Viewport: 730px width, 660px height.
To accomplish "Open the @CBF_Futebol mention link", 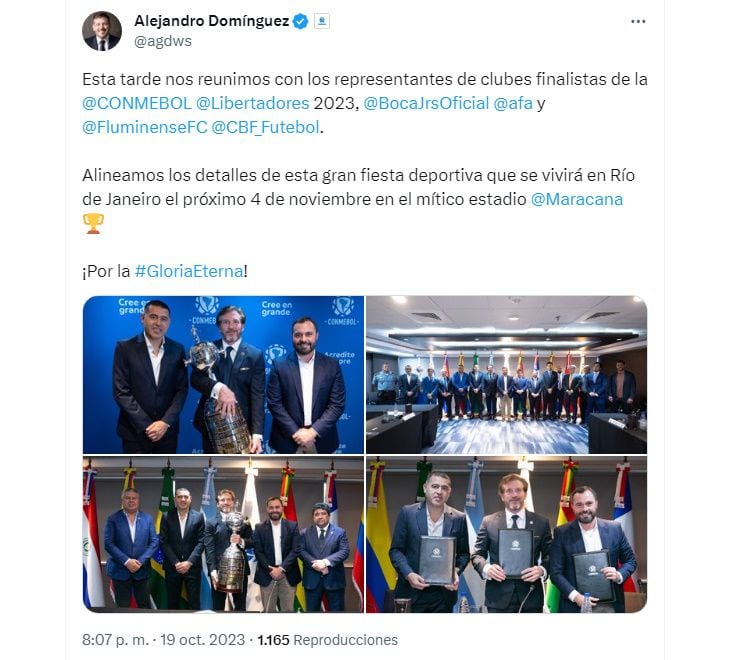I will pyautogui.click(x=265, y=127).
